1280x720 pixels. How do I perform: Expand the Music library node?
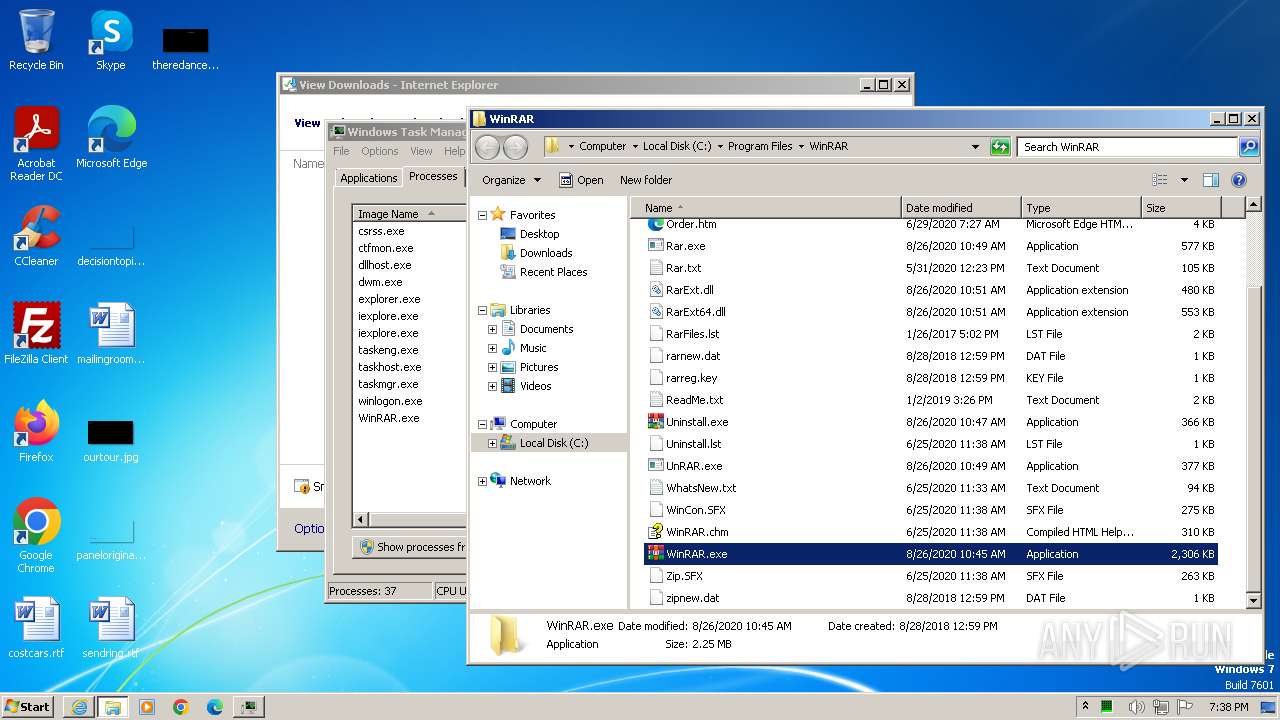click(x=492, y=348)
